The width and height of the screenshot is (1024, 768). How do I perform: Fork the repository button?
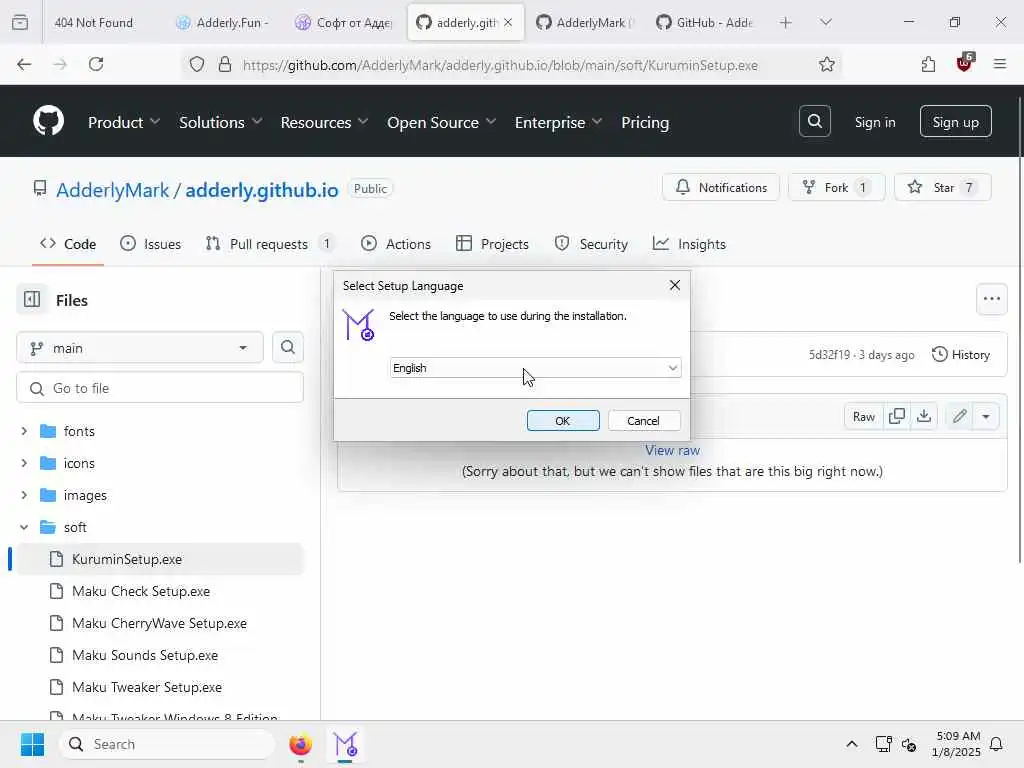837,187
